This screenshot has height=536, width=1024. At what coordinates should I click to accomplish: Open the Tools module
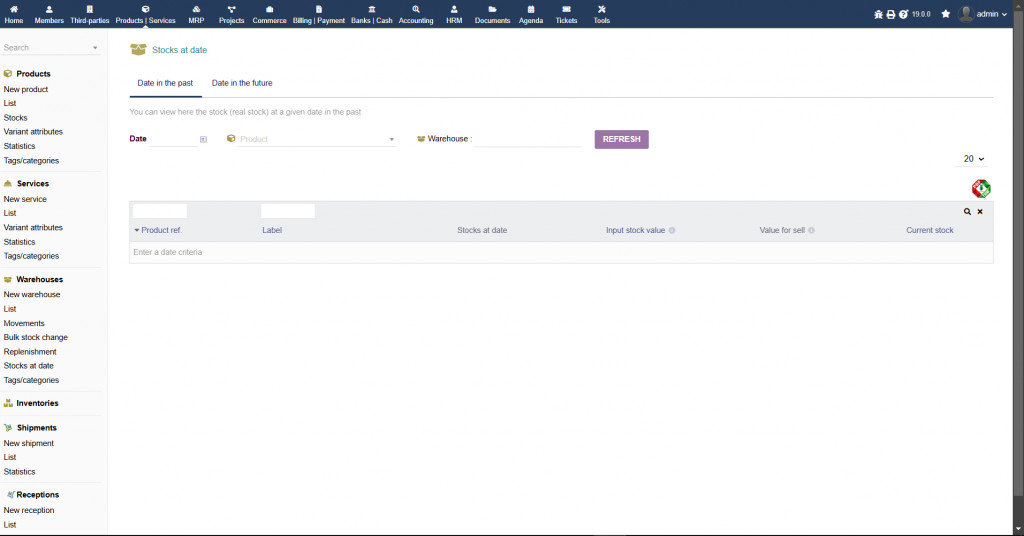point(601,14)
